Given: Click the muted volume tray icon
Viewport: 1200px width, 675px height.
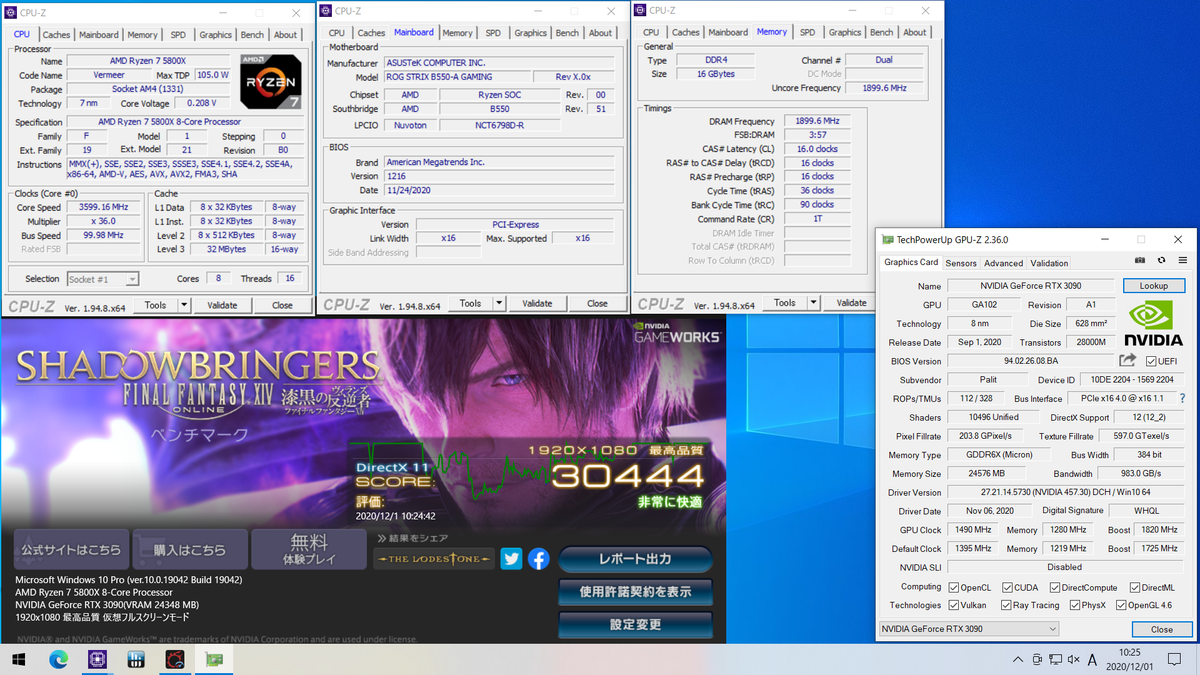Looking at the screenshot, I should (x=1075, y=660).
